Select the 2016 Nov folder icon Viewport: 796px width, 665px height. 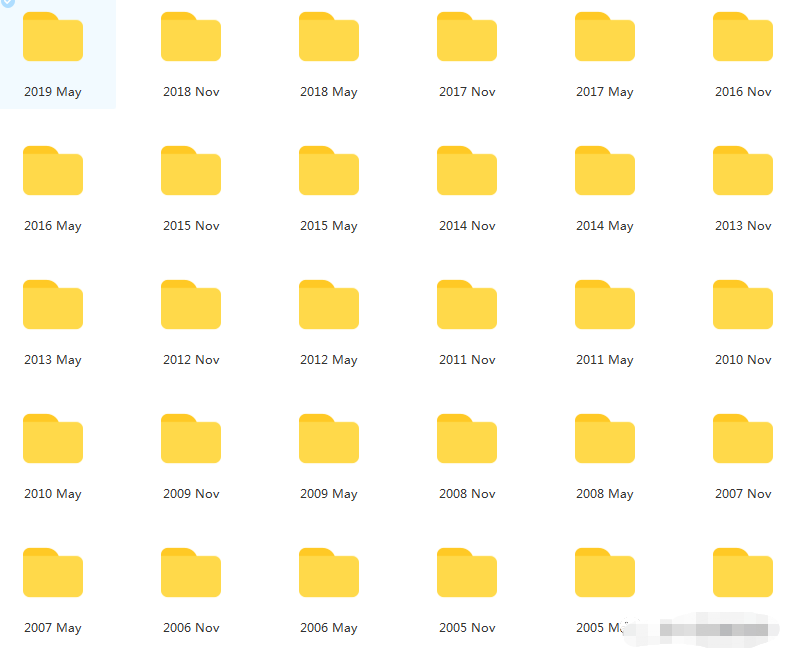click(x=743, y=37)
